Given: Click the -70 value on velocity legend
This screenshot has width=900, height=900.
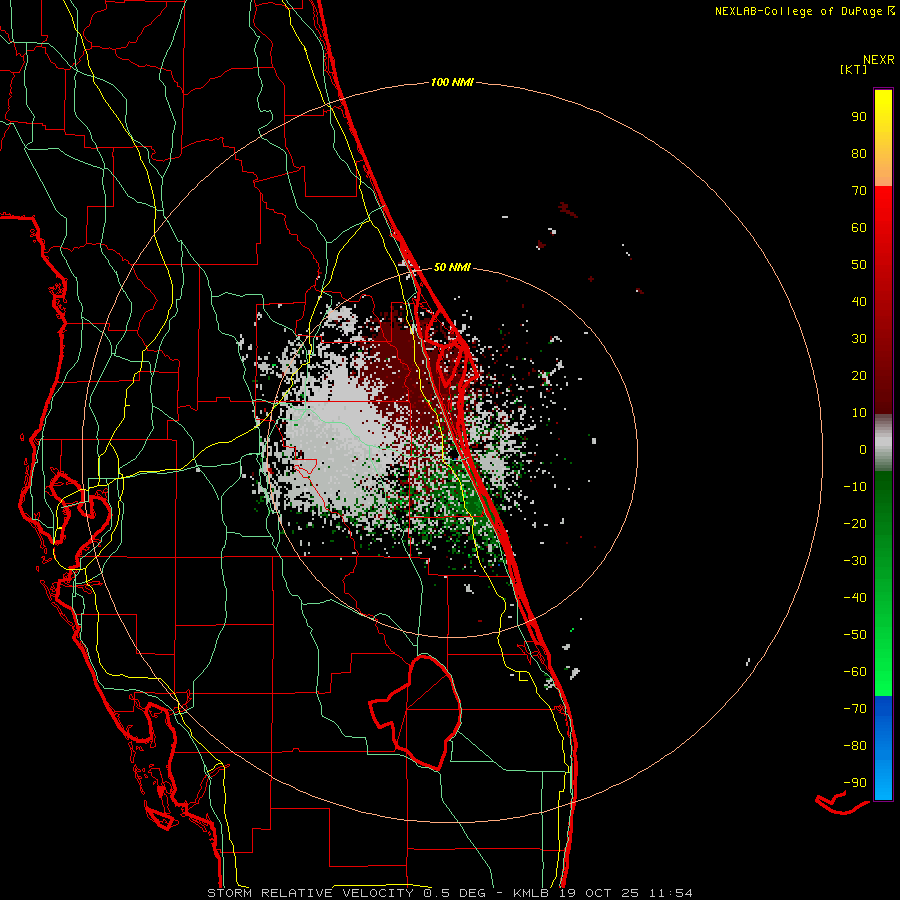Looking at the screenshot, I should pos(855,709).
